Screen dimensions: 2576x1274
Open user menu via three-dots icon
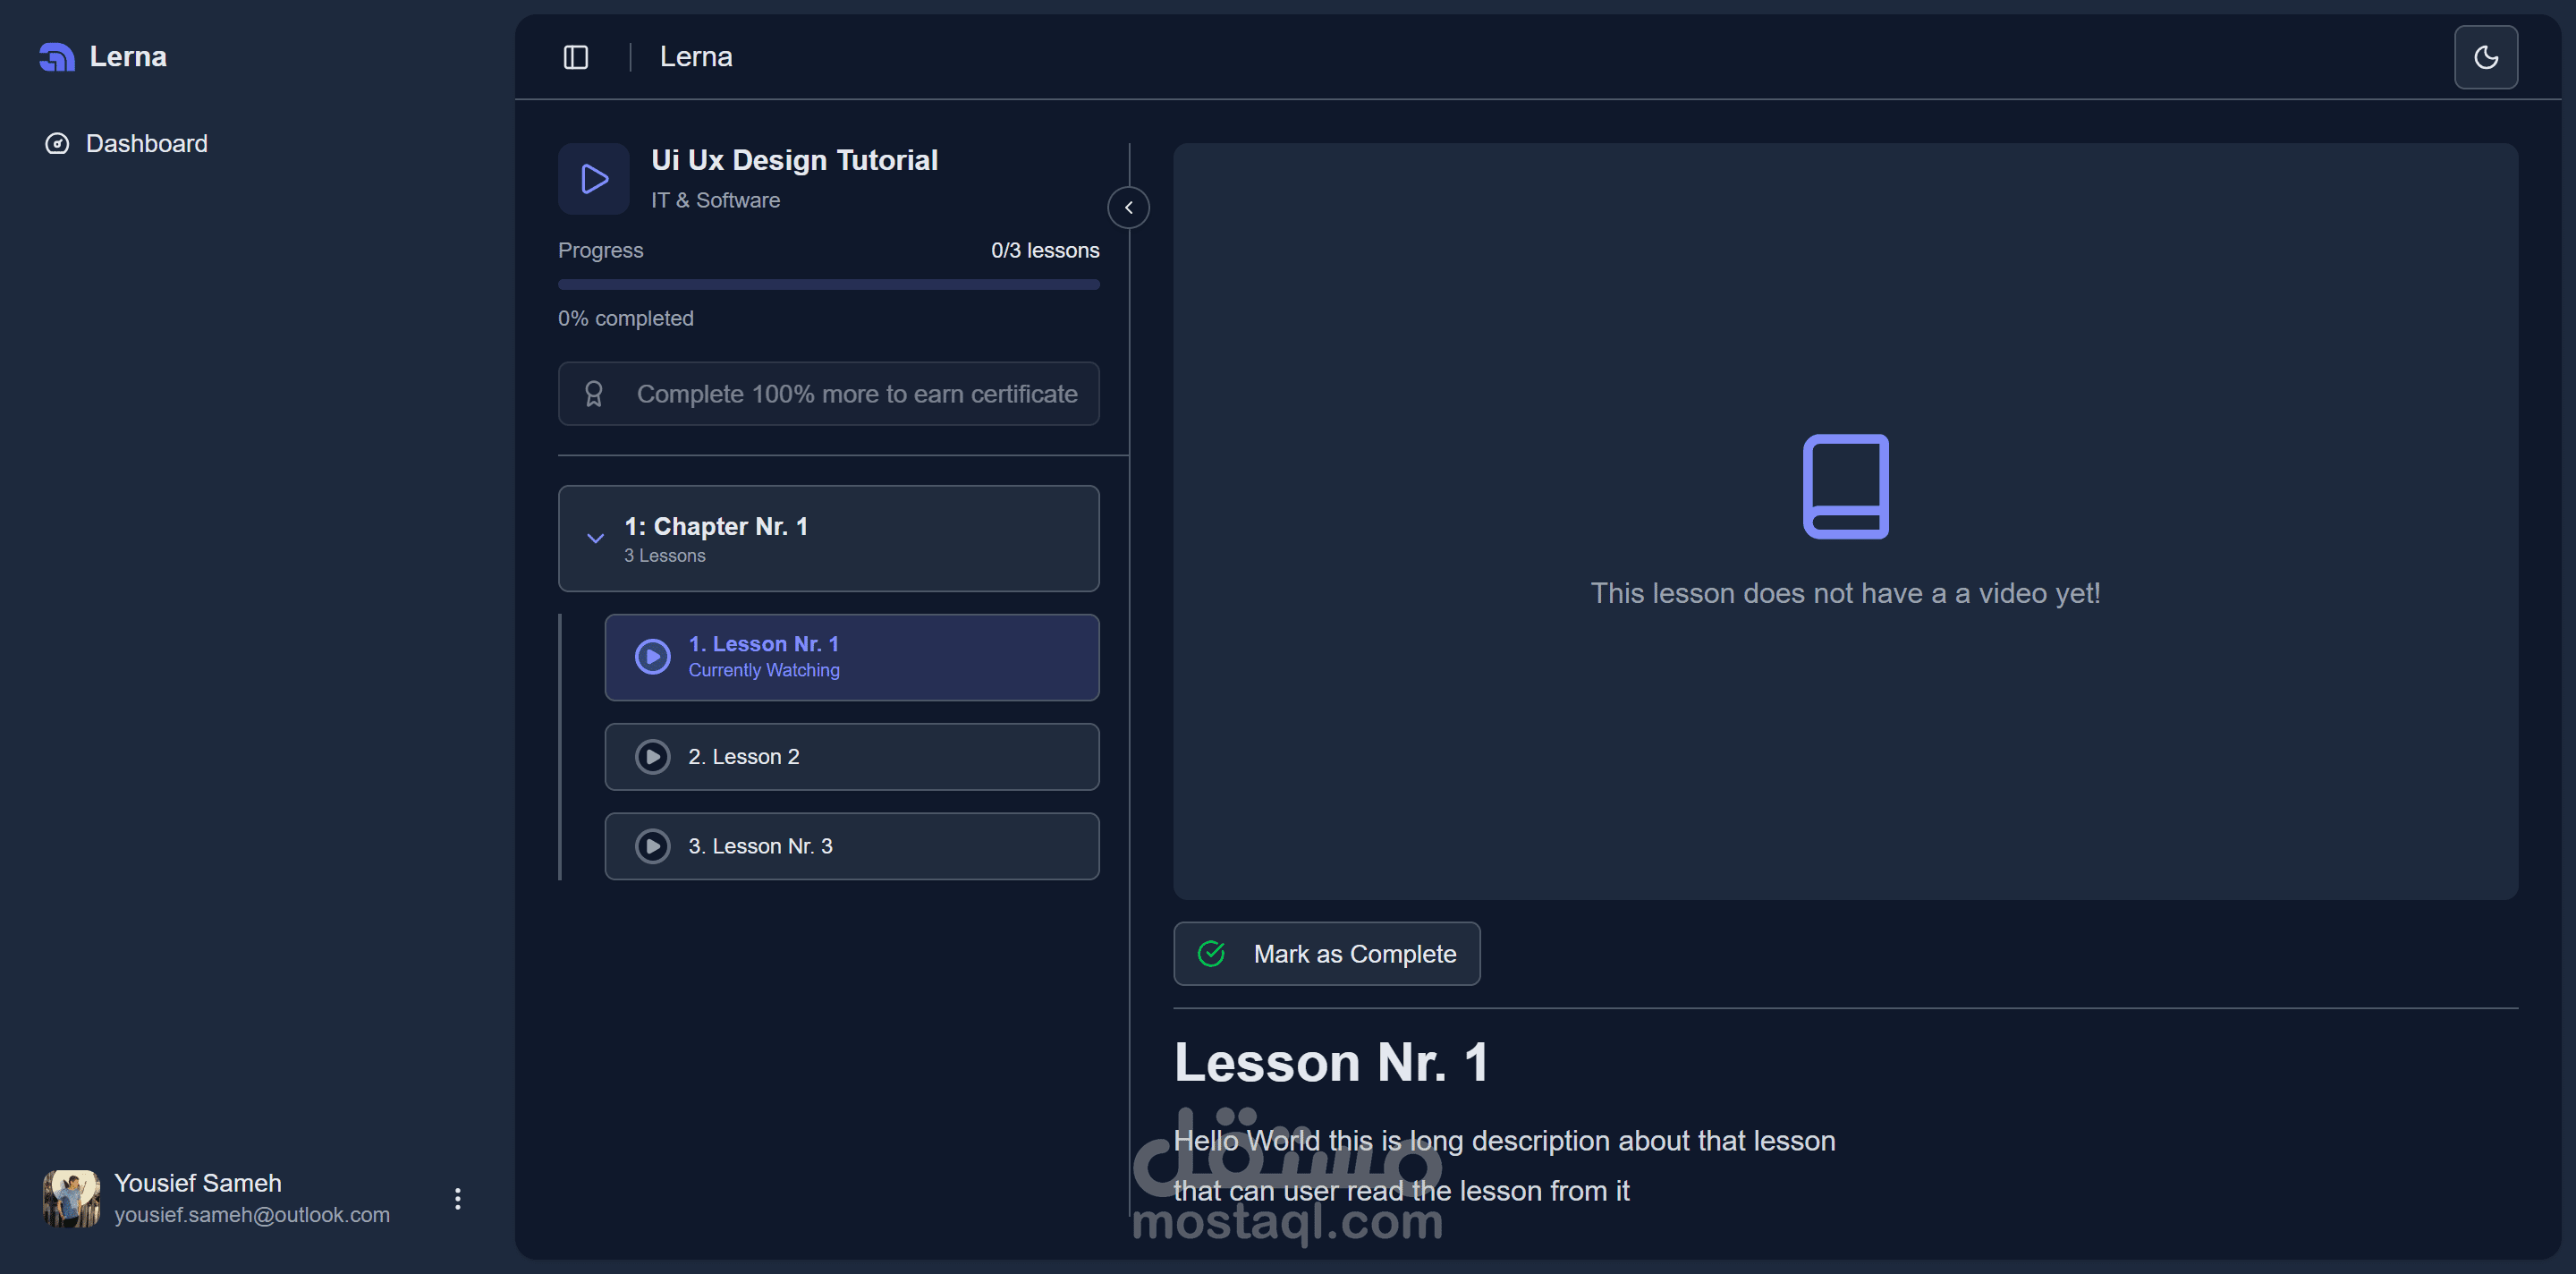(458, 1198)
